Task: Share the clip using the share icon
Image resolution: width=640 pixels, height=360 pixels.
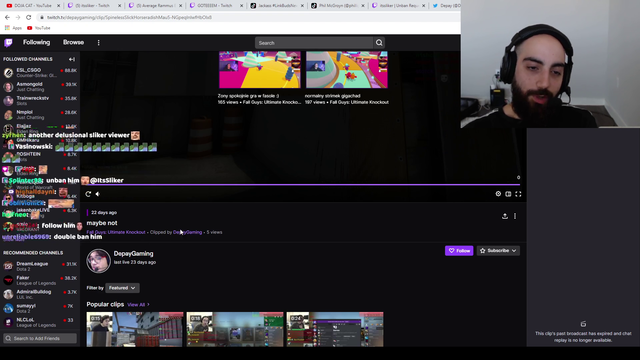Action: coord(505,216)
